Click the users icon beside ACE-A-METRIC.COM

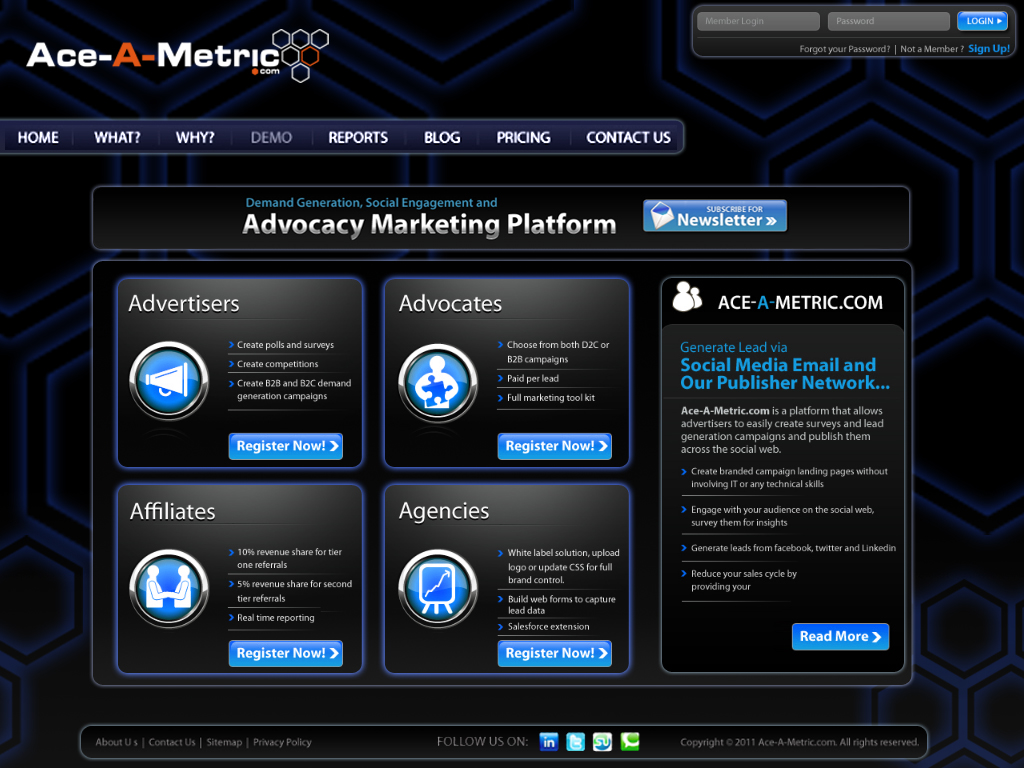[687, 296]
